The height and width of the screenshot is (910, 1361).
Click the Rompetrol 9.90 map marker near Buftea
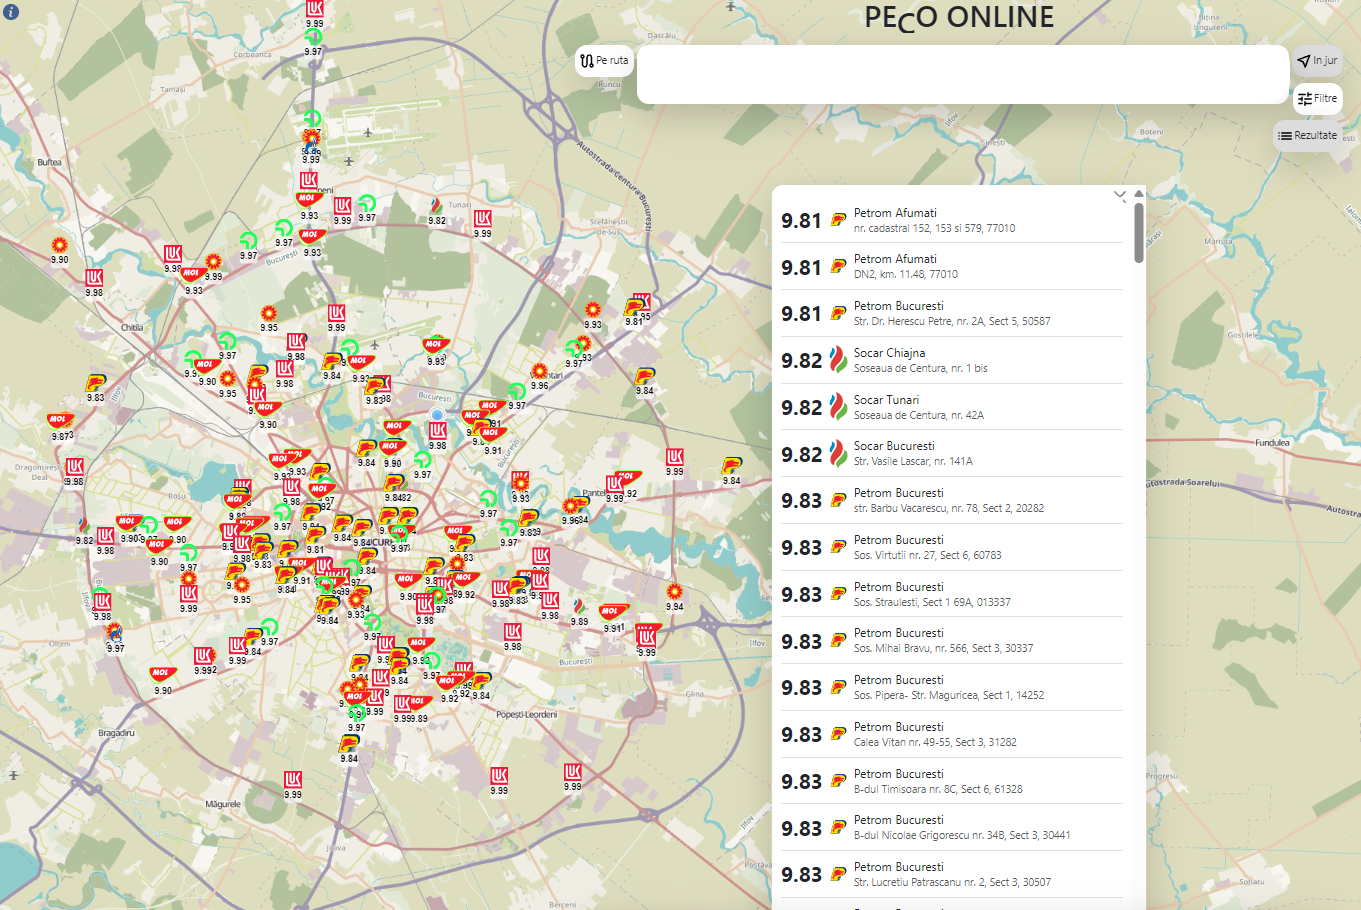tap(60, 246)
